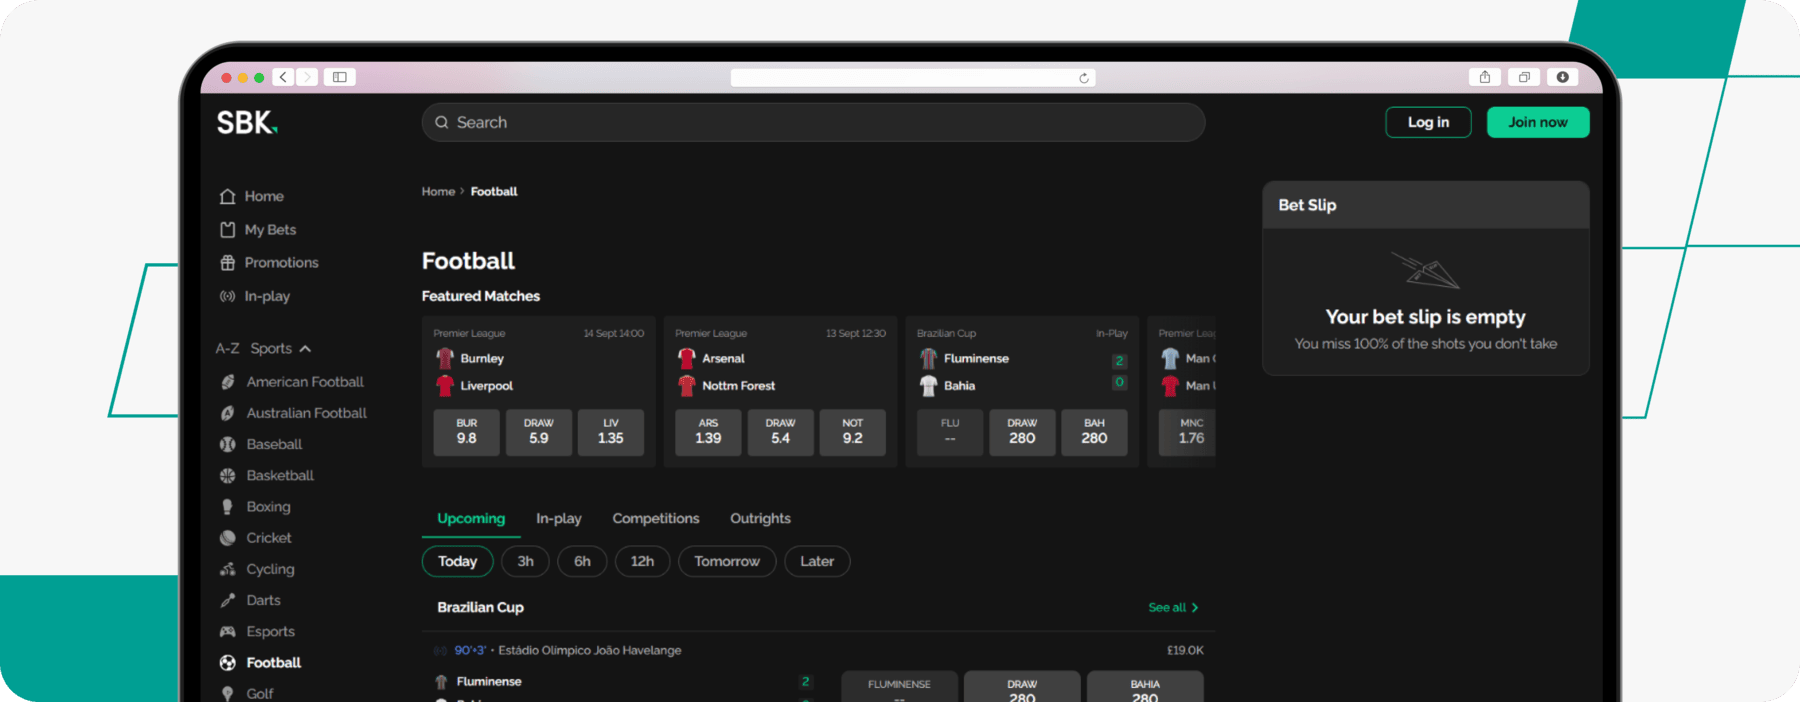The image size is (1800, 702).
Task: Bet on BAH 280 featured odds
Action: [x=1094, y=432]
